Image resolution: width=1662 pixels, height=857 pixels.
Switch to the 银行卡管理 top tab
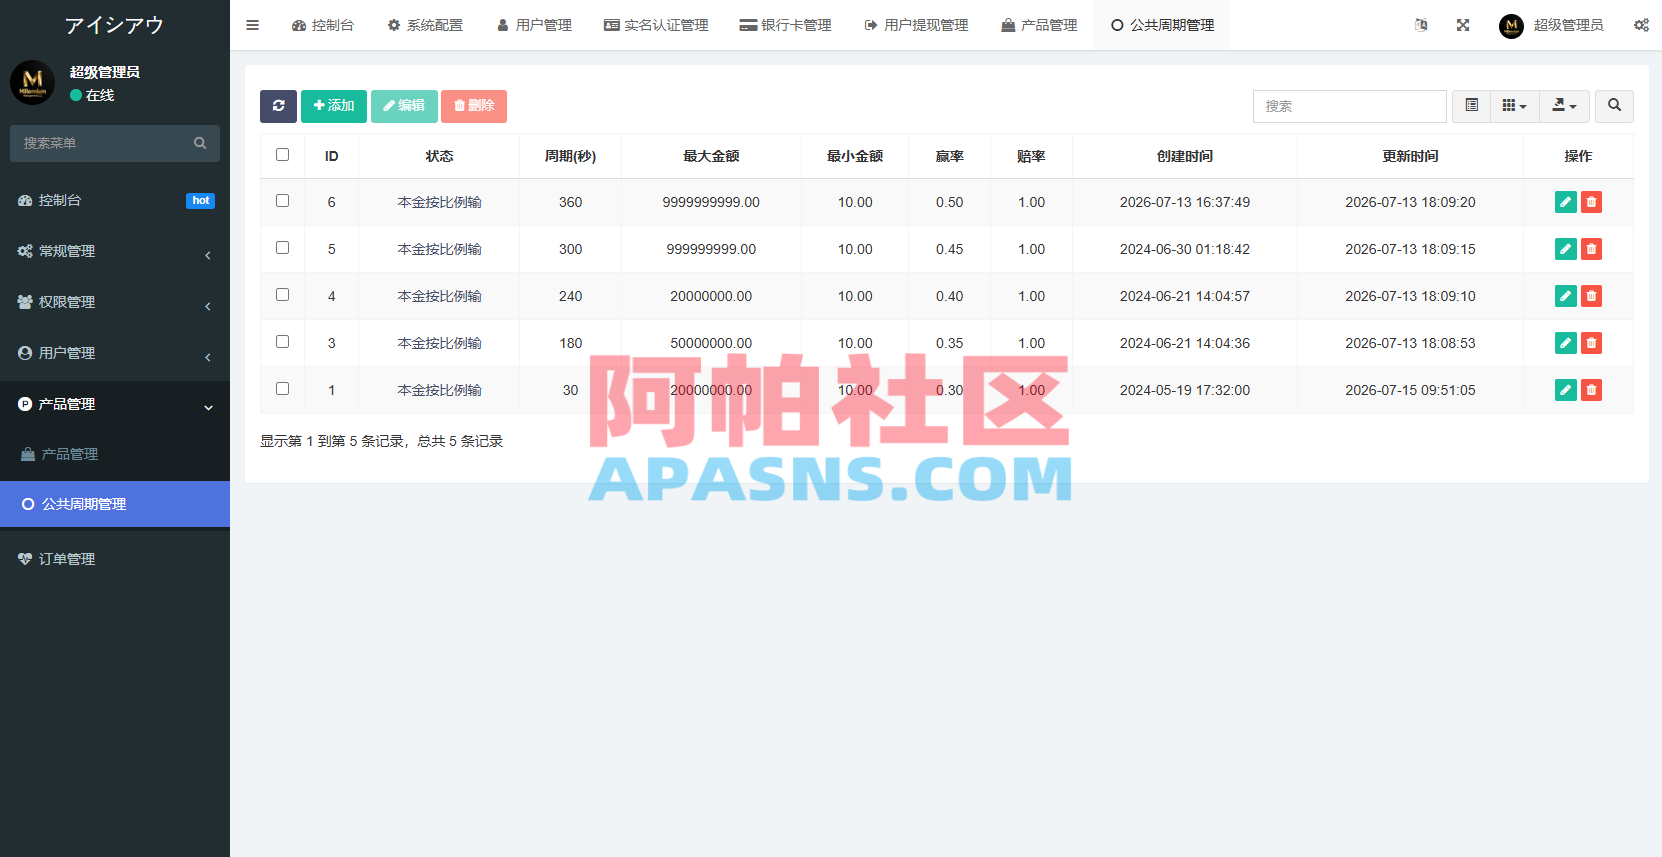[785, 25]
